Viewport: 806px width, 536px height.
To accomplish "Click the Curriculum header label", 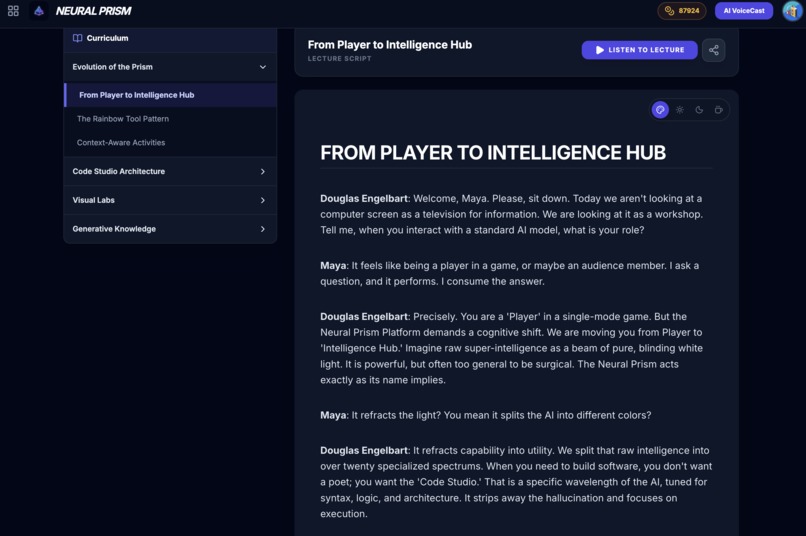I will coord(107,38).
